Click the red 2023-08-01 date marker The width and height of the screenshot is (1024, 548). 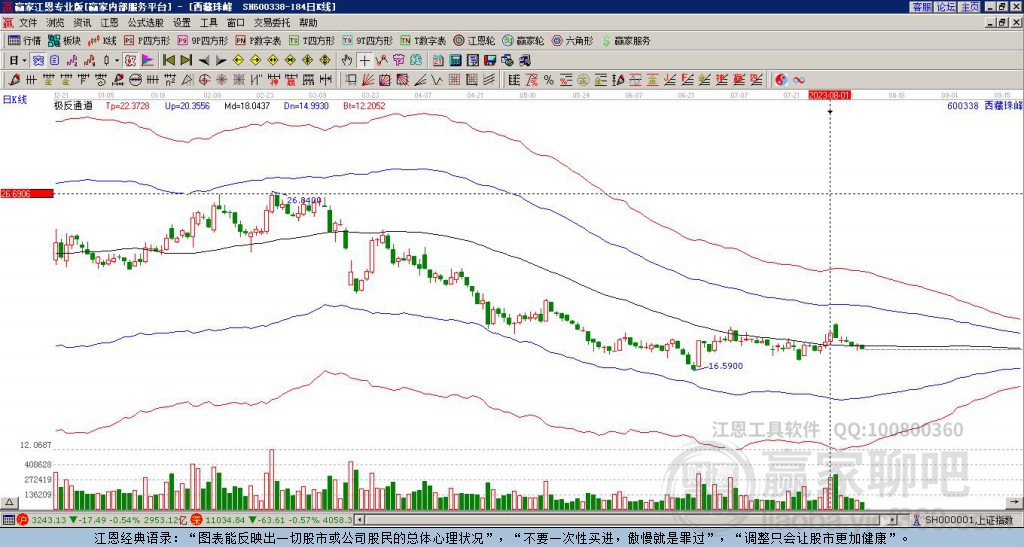tap(829, 95)
